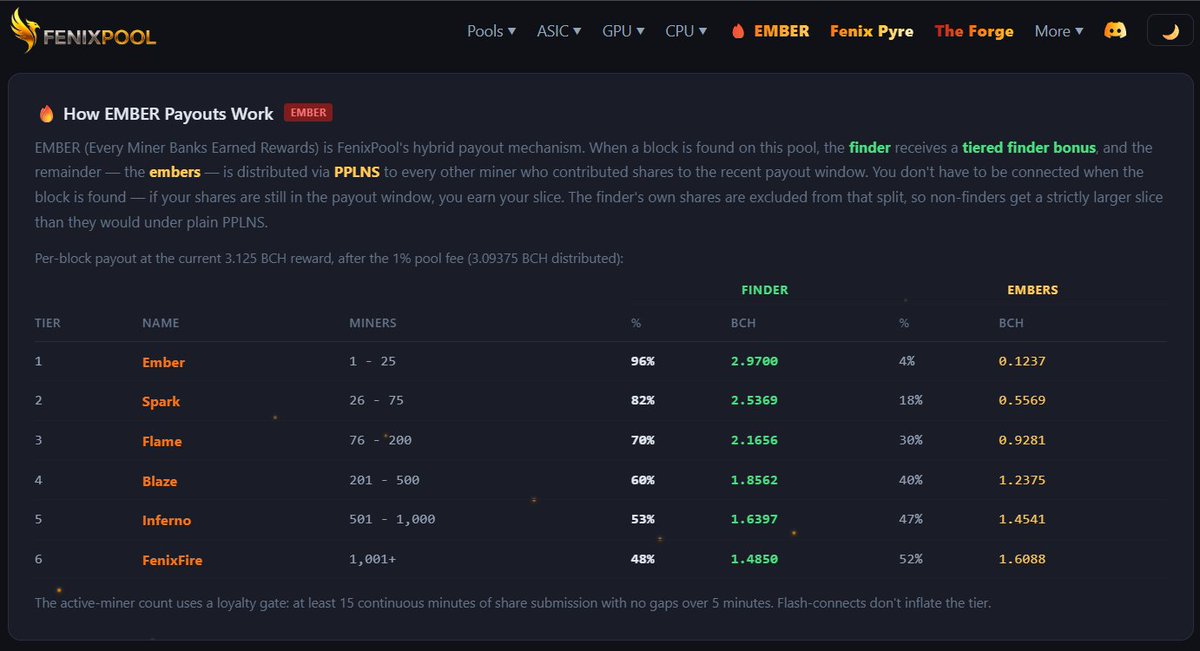1200x651 pixels.
Task: Click the 1.8562 finder BCH value
Action: 754,480
